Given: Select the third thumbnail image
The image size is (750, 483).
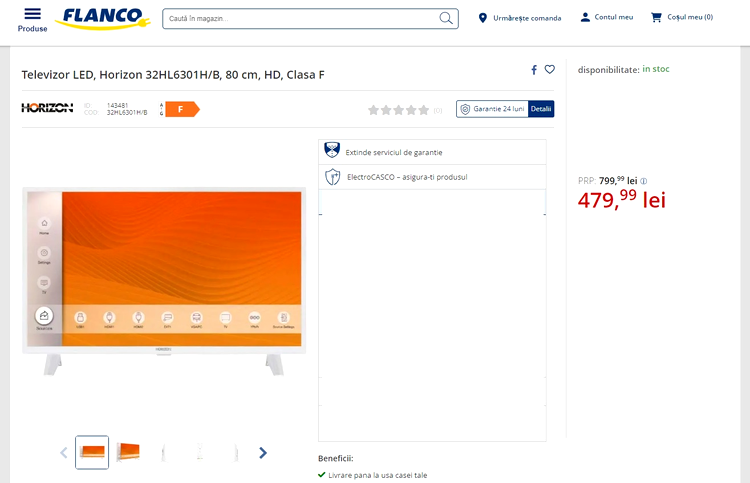Looking at the screenshot, I should click(x=164, y=452).
